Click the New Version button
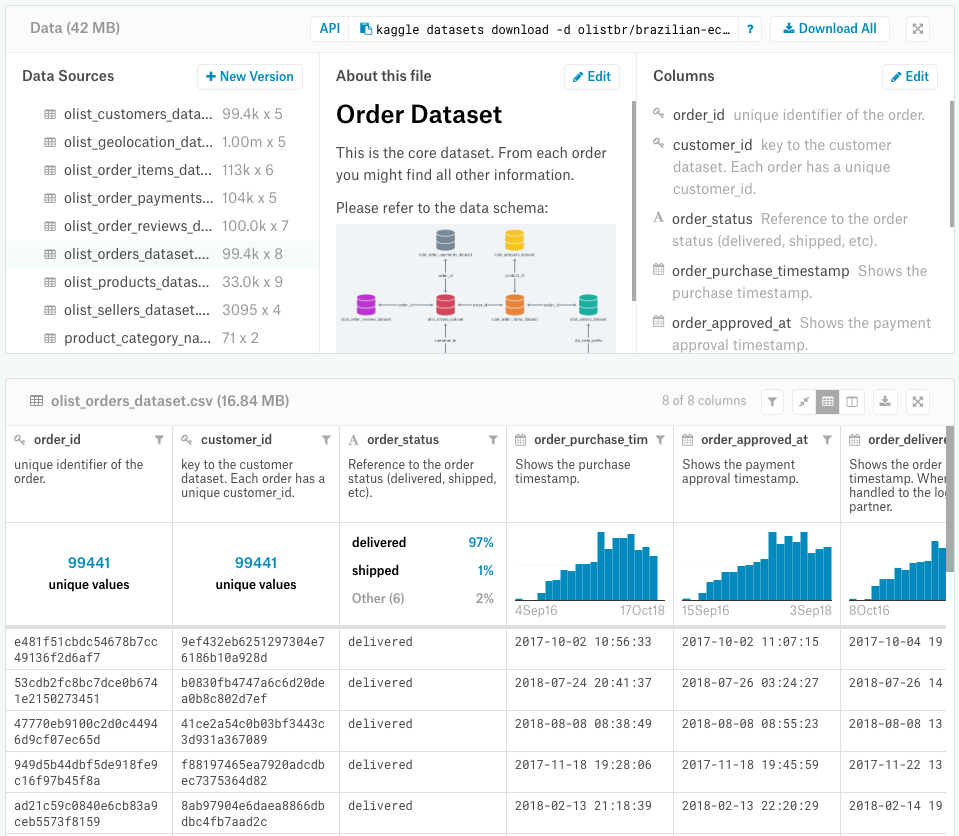This screenshot has height=836, width=959. 250,76
